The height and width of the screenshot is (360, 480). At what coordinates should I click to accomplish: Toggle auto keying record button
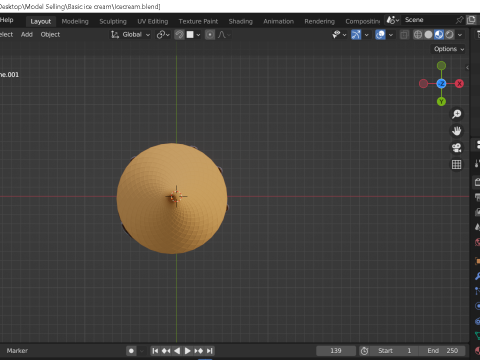click(x=131, y=351)
